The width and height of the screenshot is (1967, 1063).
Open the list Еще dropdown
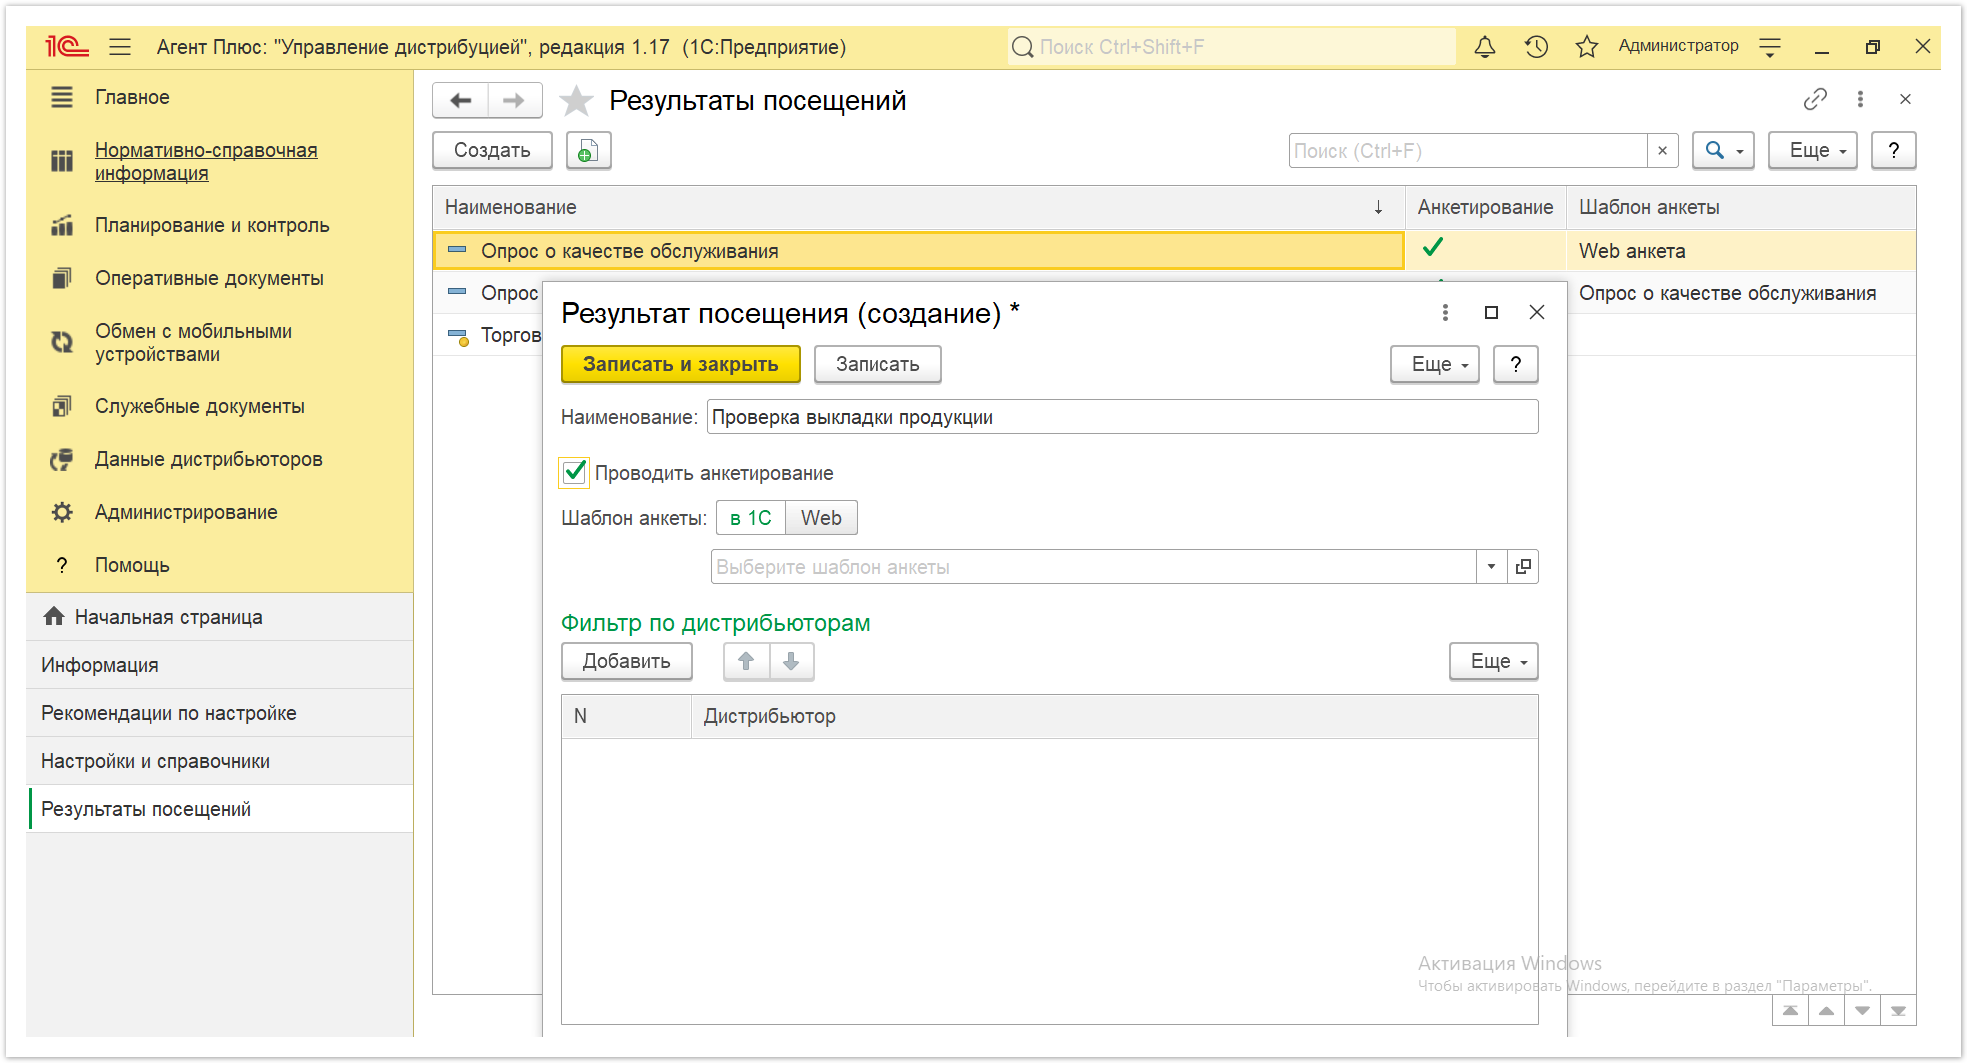tap(1813, 150)
